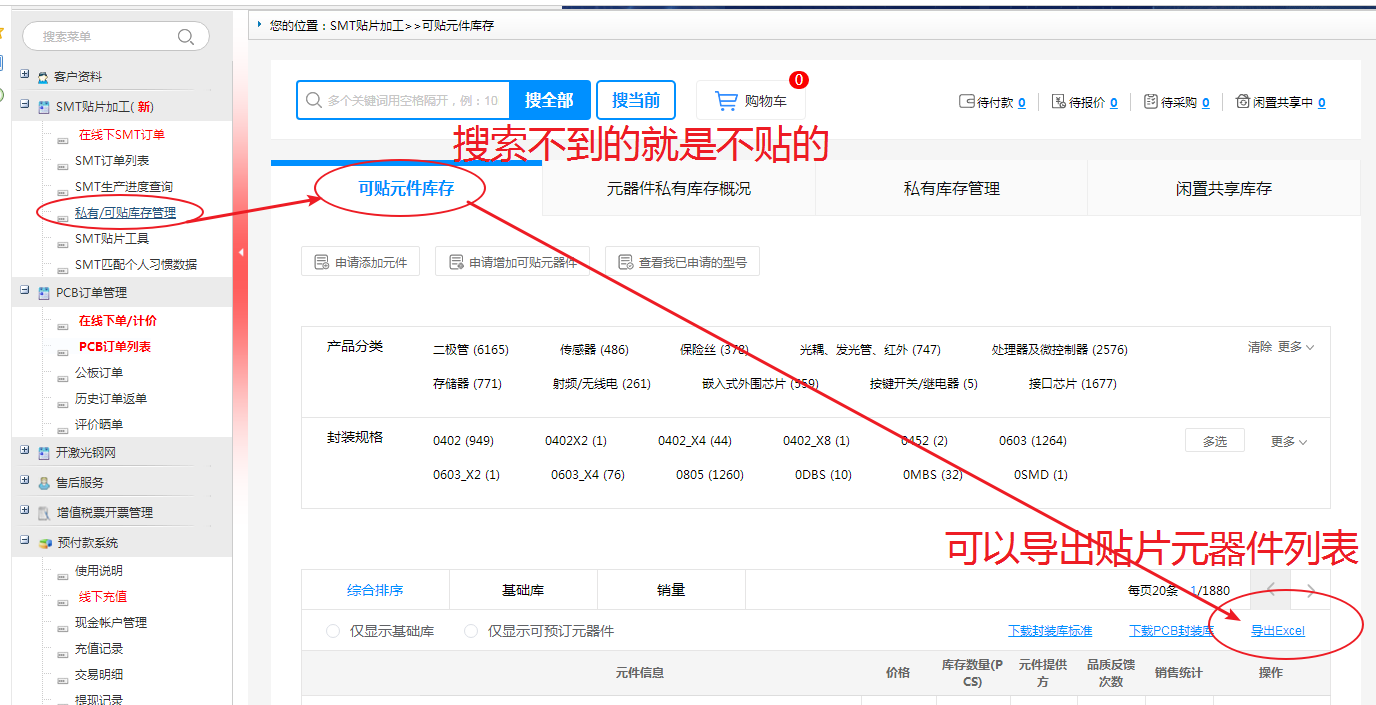Click the 闲置共享中 icon

[1242, 102]
